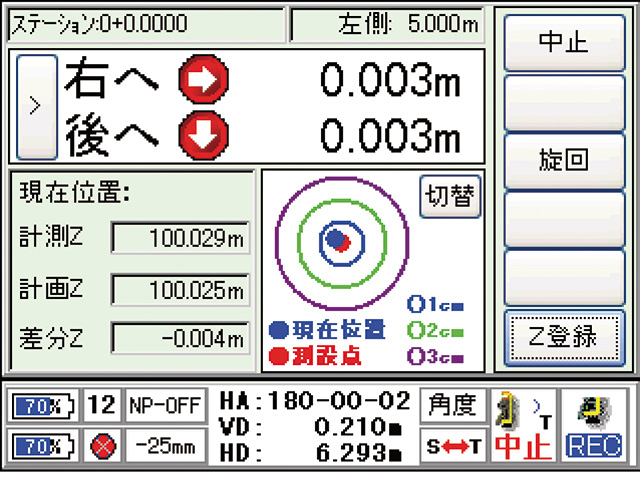
Task: Click the HD: 6.293m reading
Action: click(x=311, y=453)
